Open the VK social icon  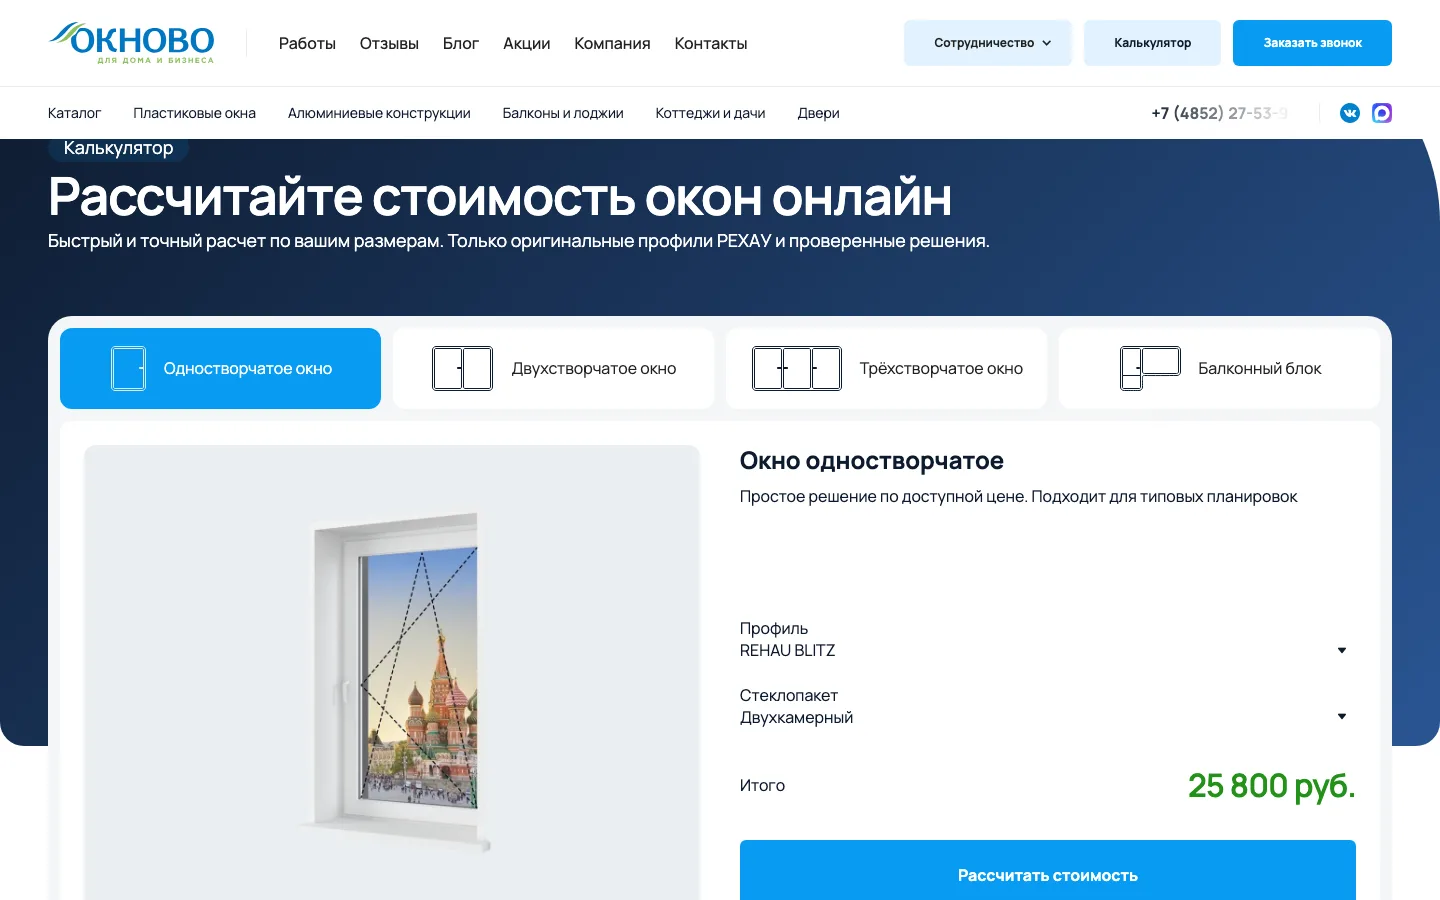pyautogui.click(x=1350, y=113)
